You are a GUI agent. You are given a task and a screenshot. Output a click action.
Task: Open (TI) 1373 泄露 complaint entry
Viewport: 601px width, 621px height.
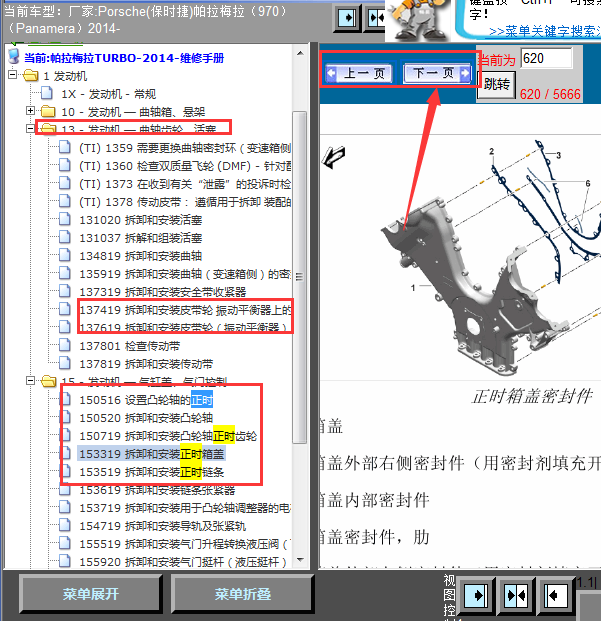pos(185,184)
